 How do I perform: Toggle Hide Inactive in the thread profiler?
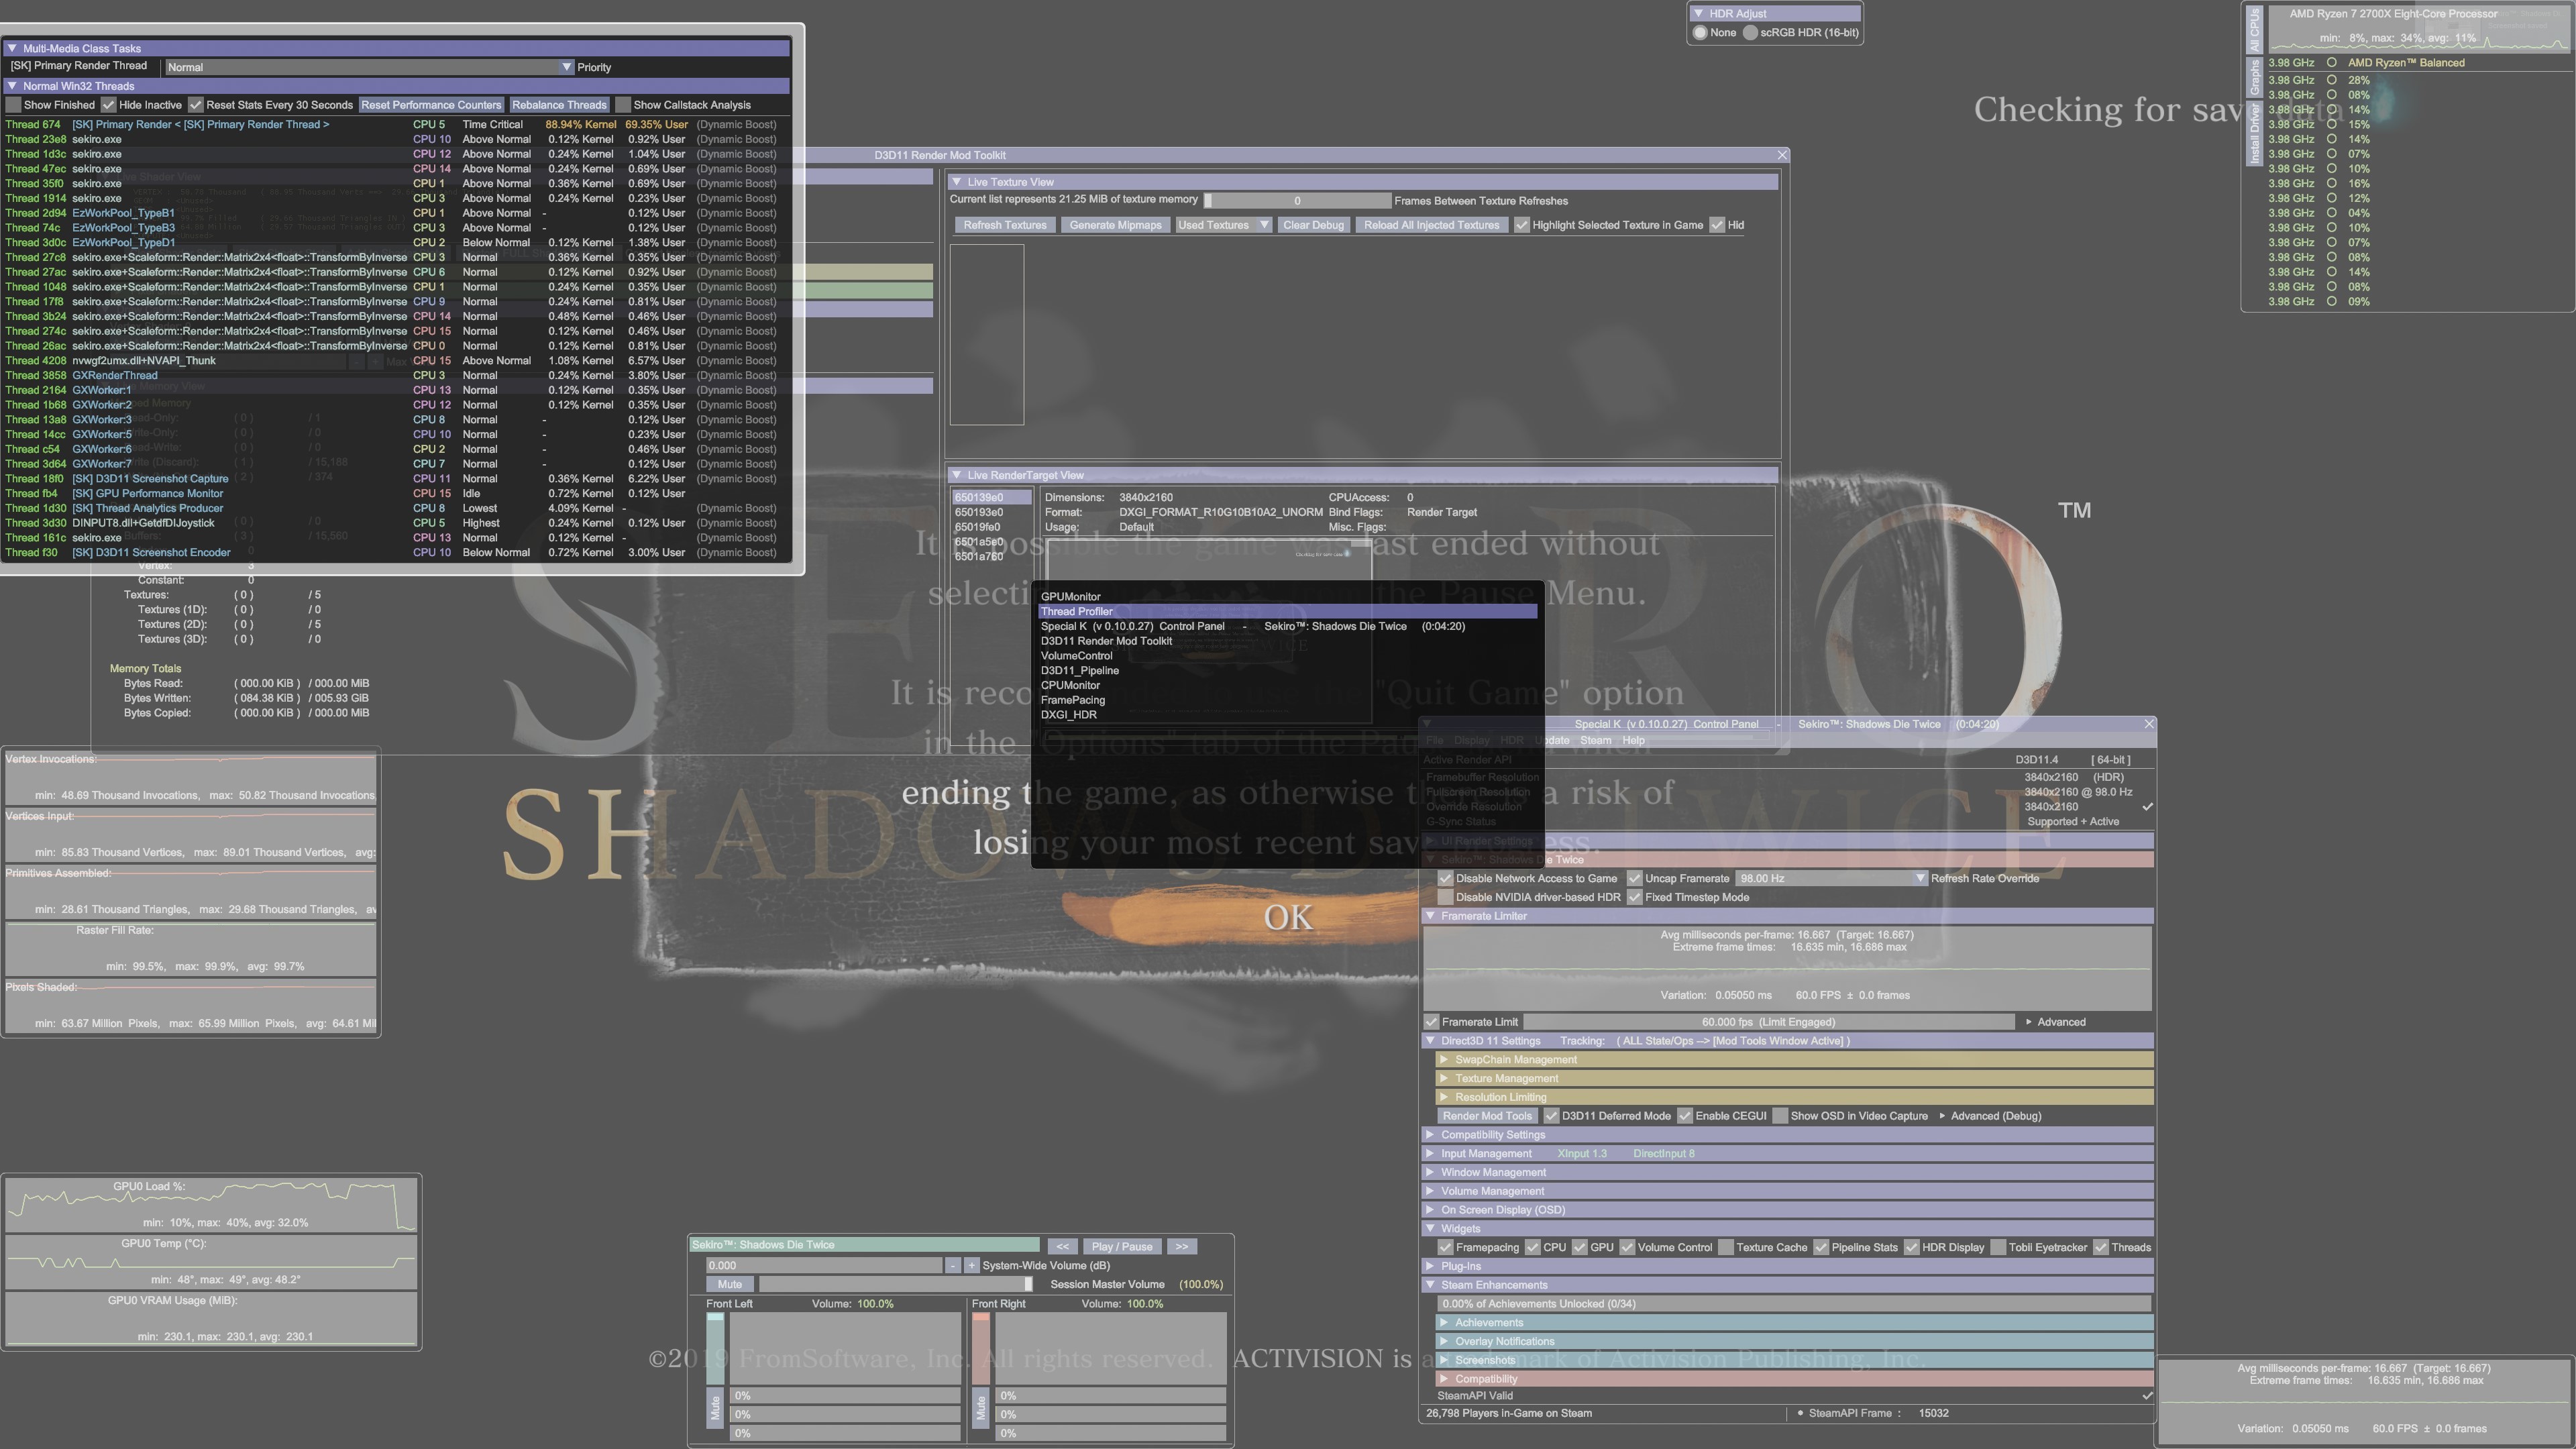109,104
